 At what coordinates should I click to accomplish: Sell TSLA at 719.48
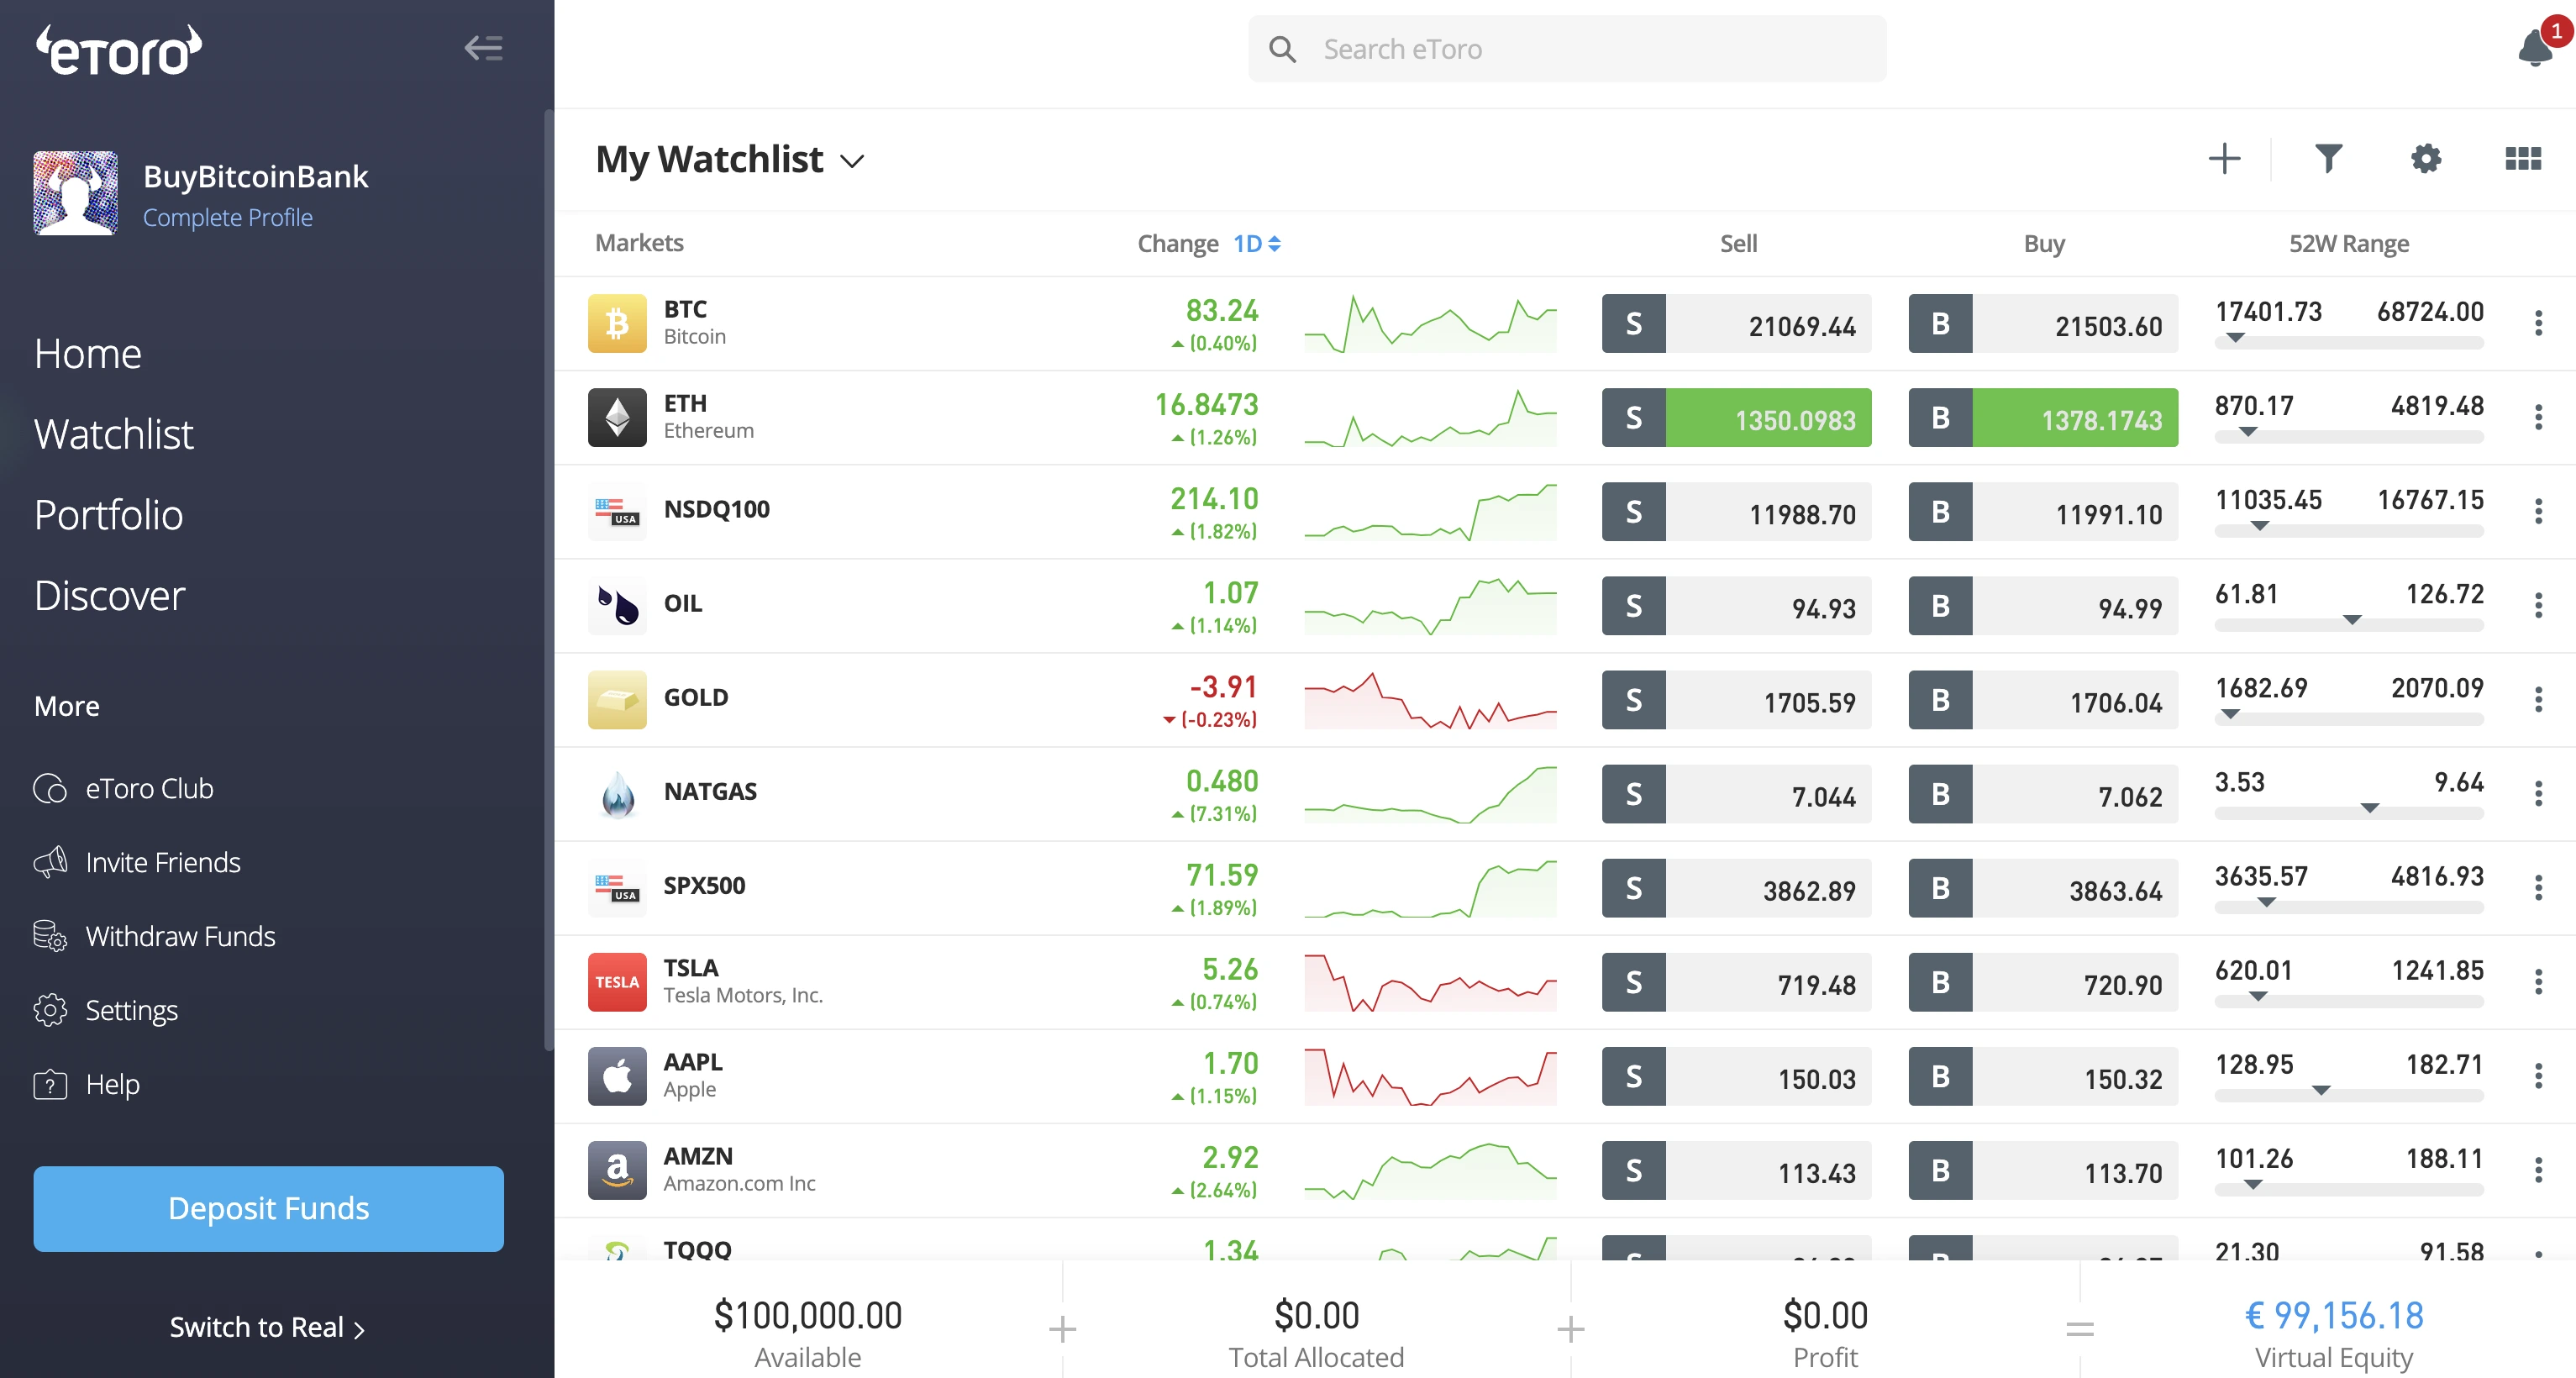coord(1736,982)
